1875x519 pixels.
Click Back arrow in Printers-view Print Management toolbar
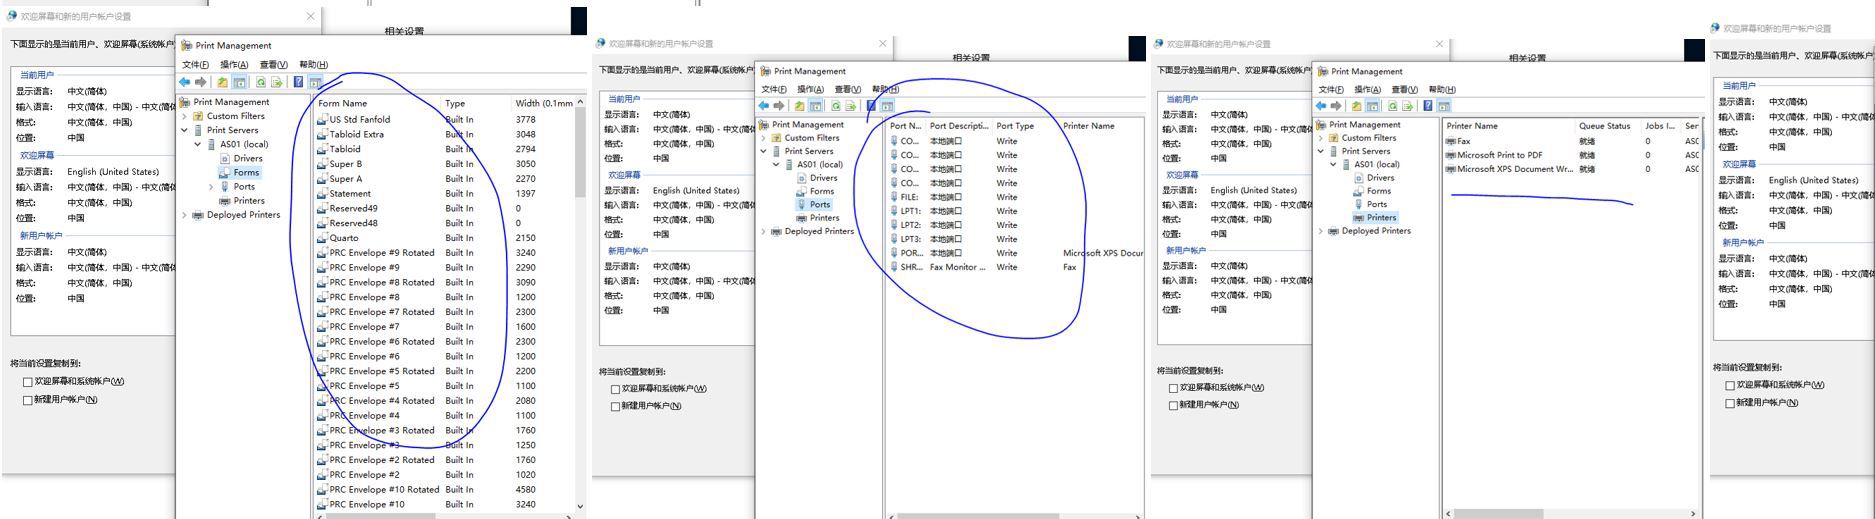[1320, 106]
